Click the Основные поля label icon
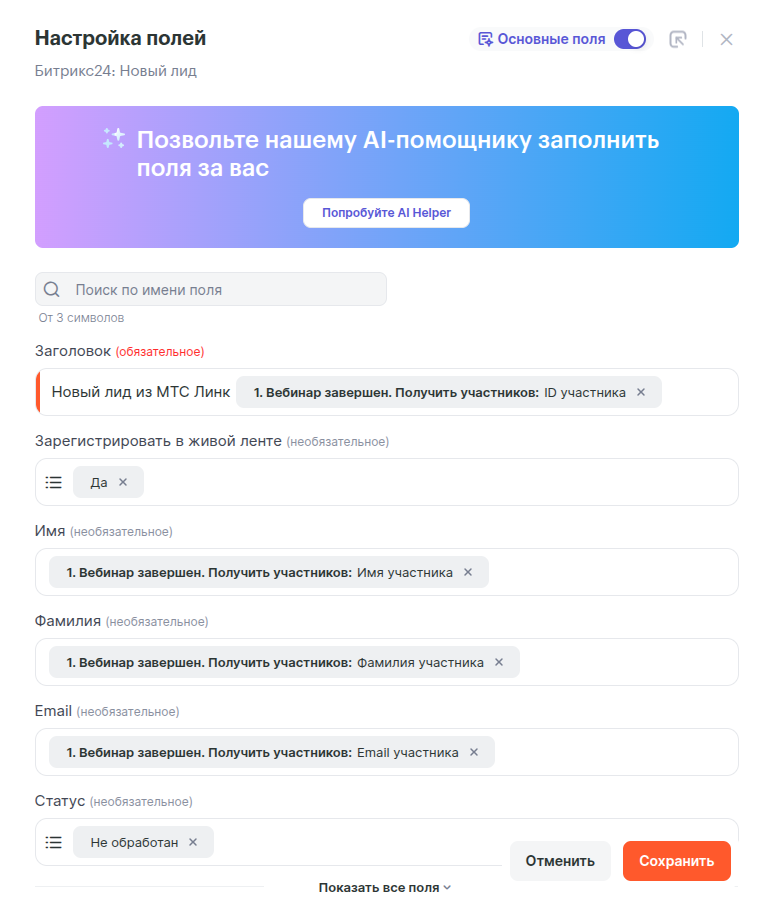Image resolution: width=767 pixels, height=897 pixels. pos(485,39)
